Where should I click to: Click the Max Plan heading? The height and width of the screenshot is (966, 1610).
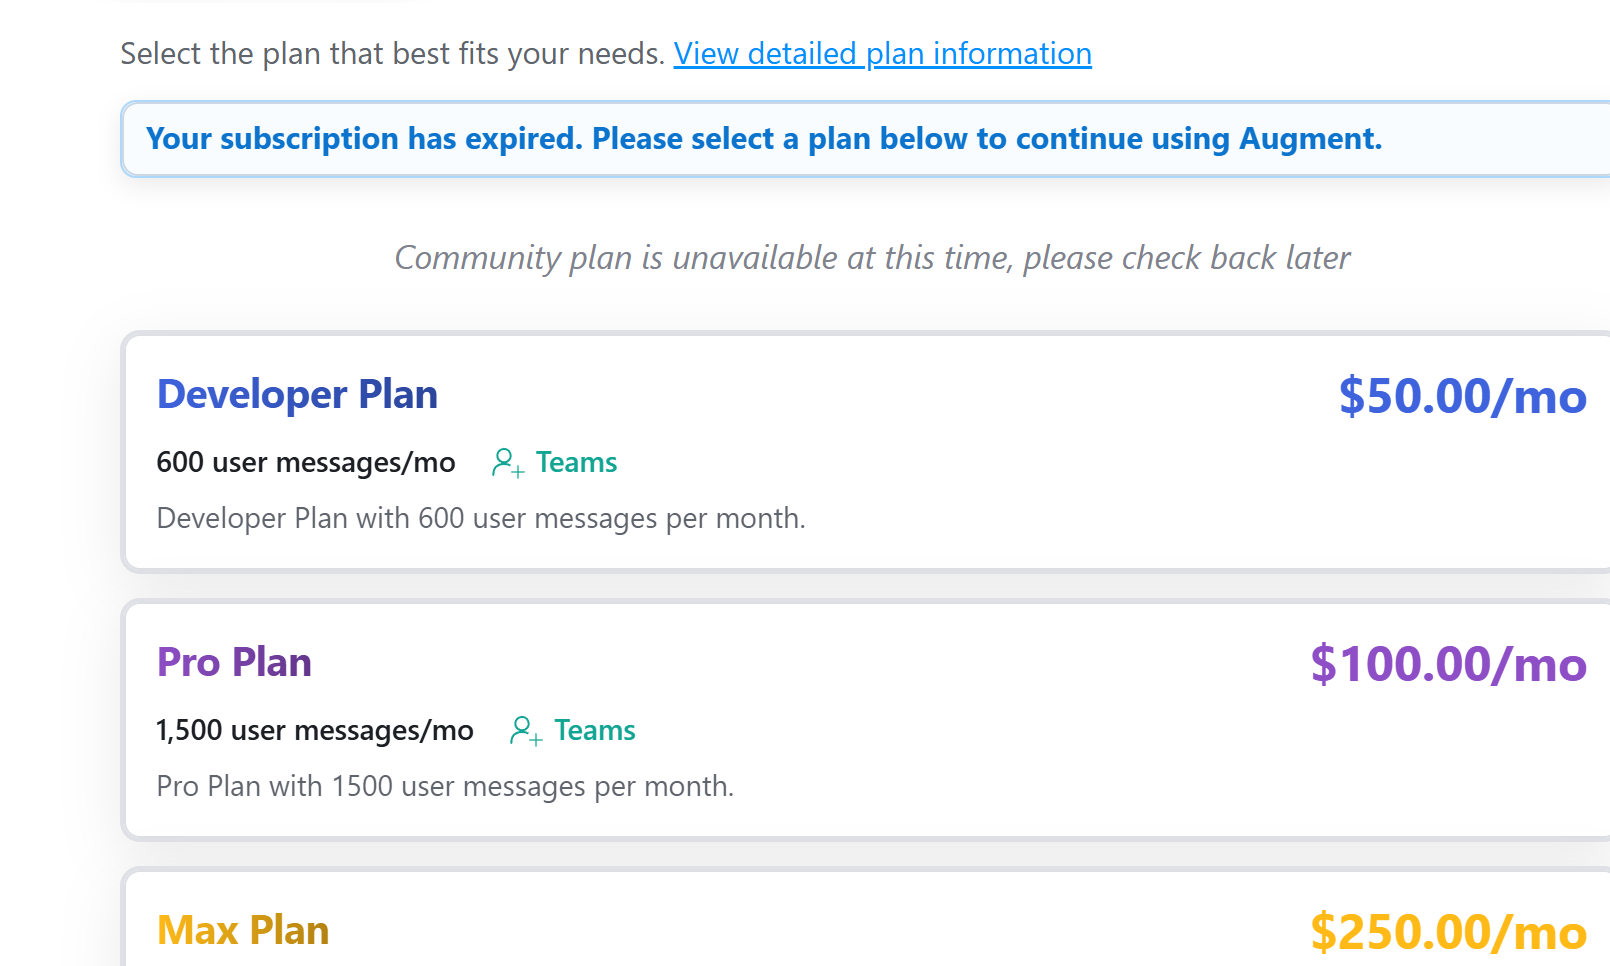243,930
